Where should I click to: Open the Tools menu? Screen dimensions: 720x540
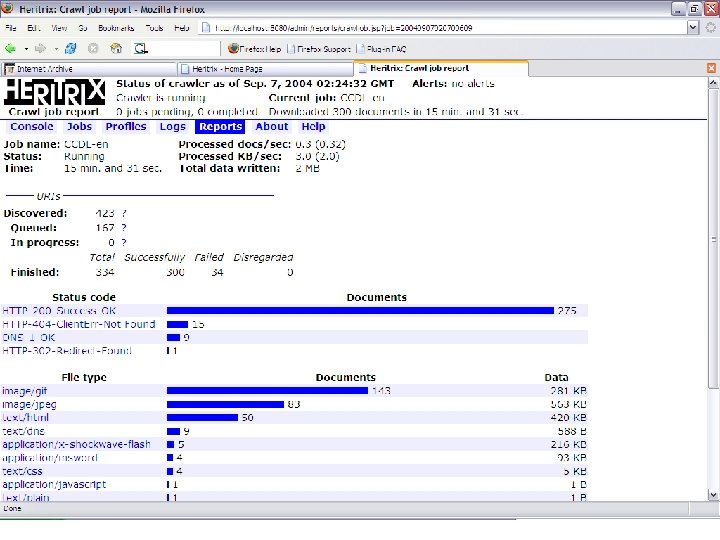click(154, 28)
